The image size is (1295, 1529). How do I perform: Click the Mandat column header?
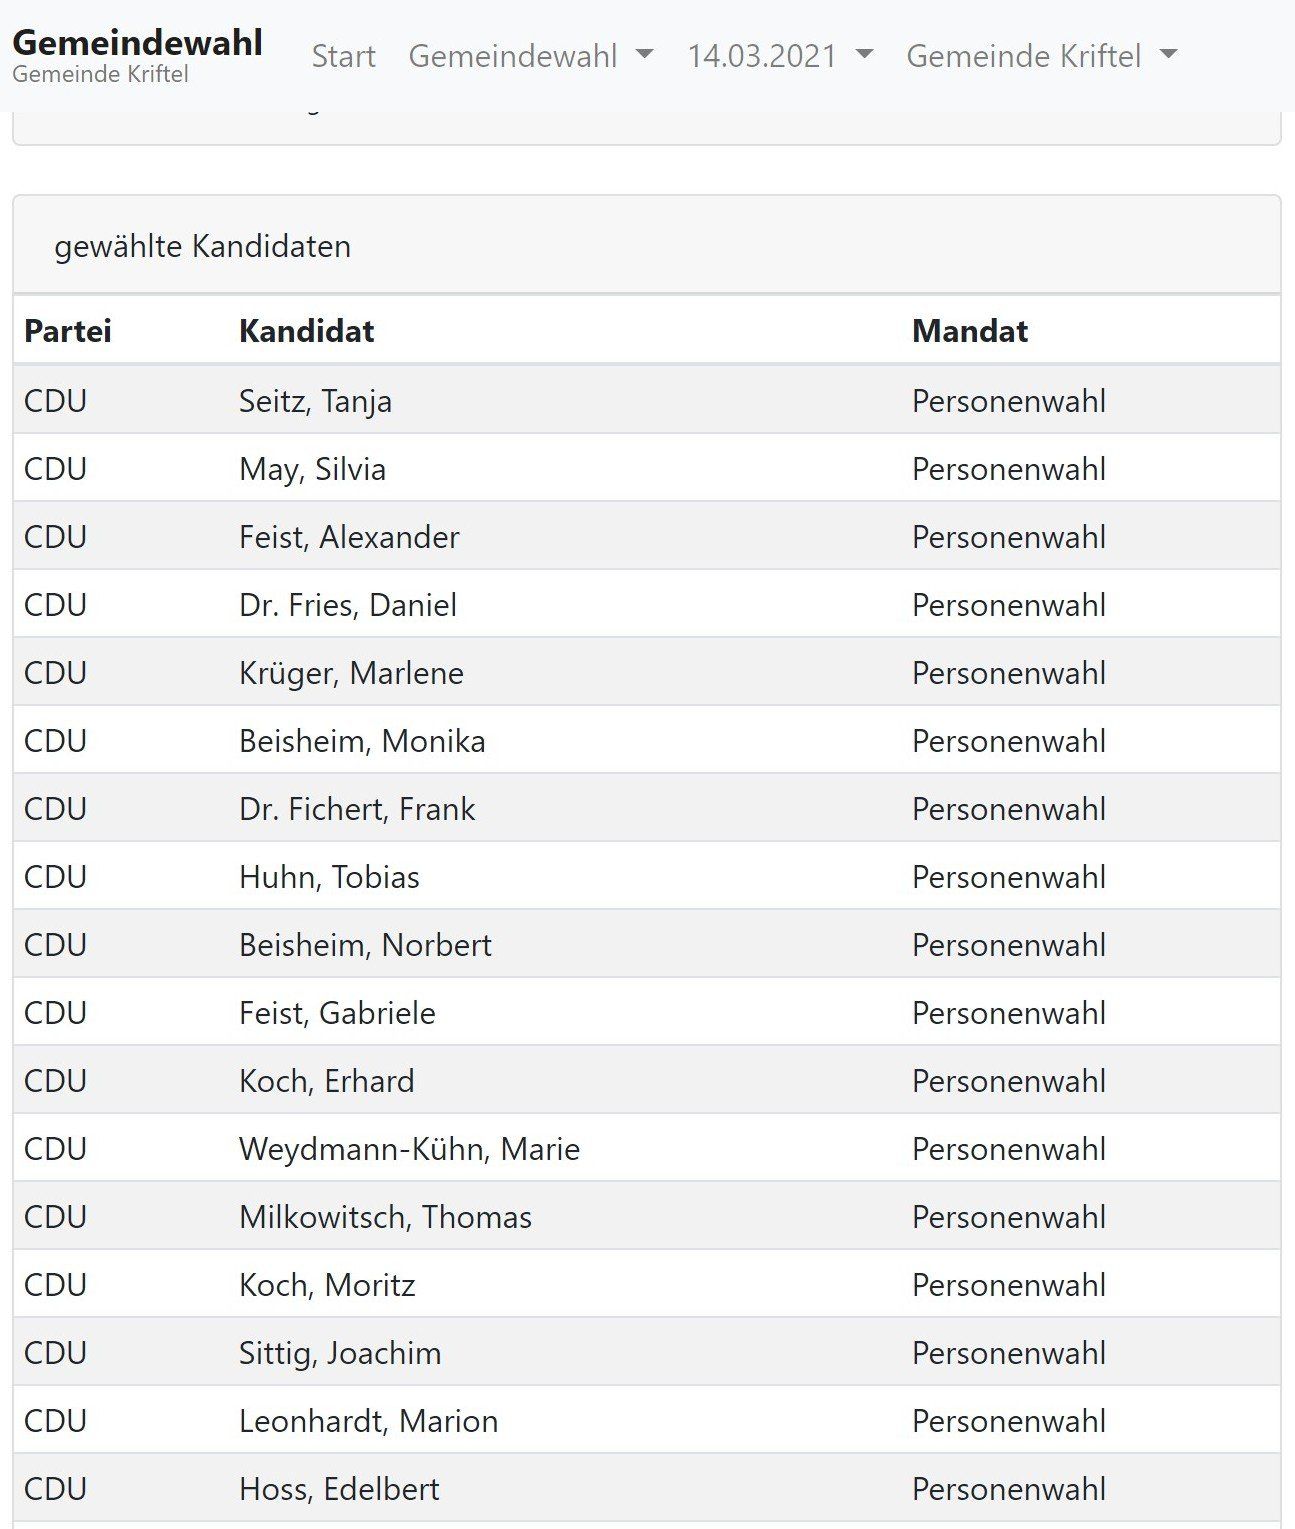(x=969, y=331)
